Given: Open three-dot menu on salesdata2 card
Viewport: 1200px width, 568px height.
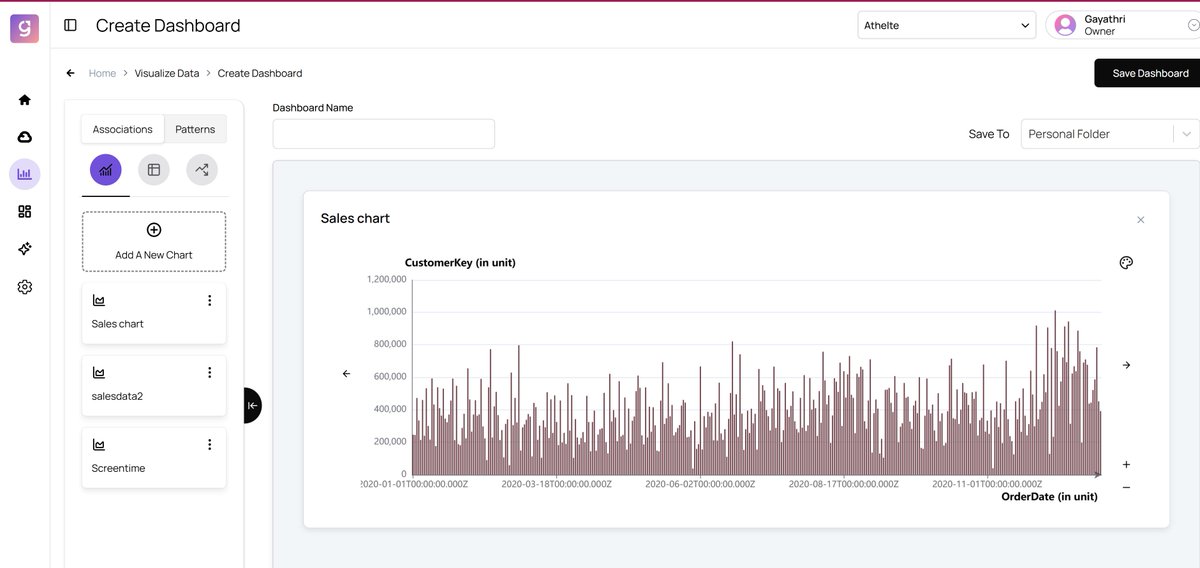Looking at the screenshot, I should click(x=209, y=372).
